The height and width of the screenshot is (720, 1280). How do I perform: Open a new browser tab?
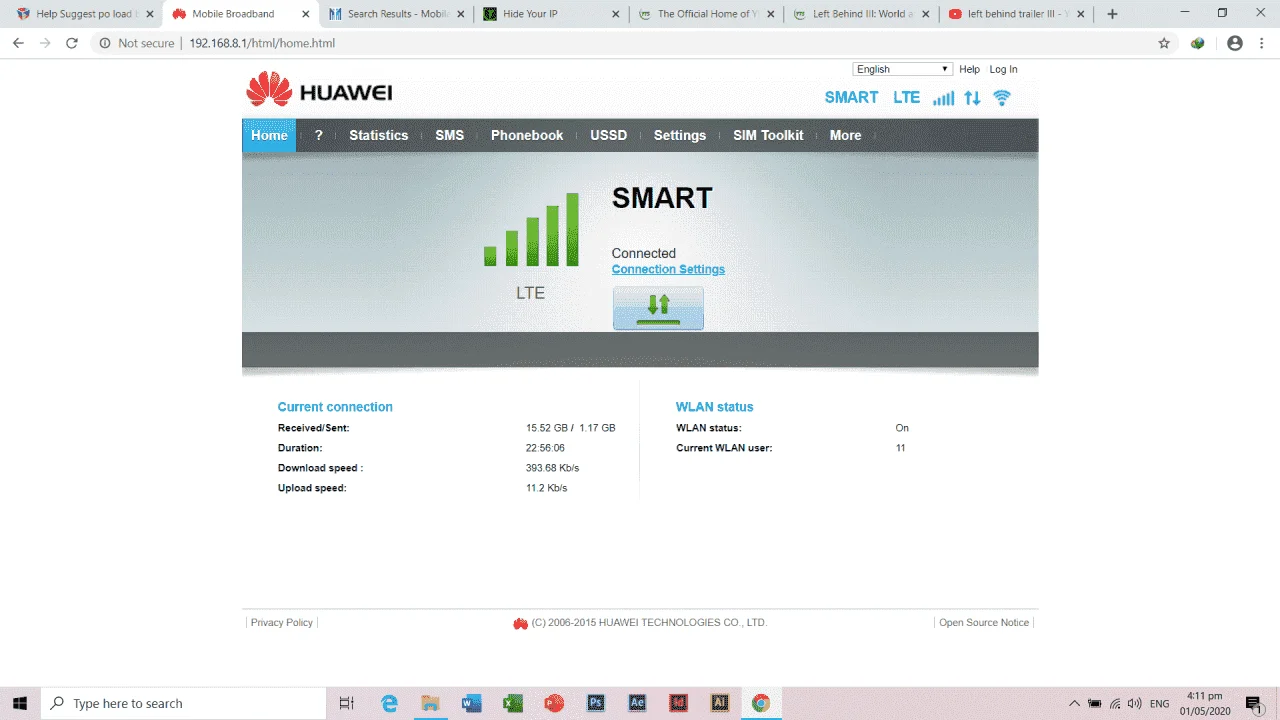pos(1112,14)
